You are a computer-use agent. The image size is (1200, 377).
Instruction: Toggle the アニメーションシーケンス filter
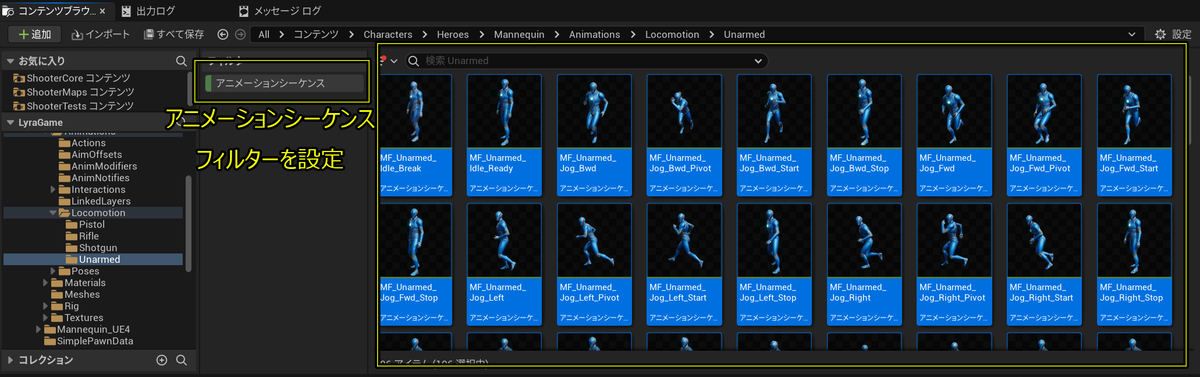click(284, 83)
